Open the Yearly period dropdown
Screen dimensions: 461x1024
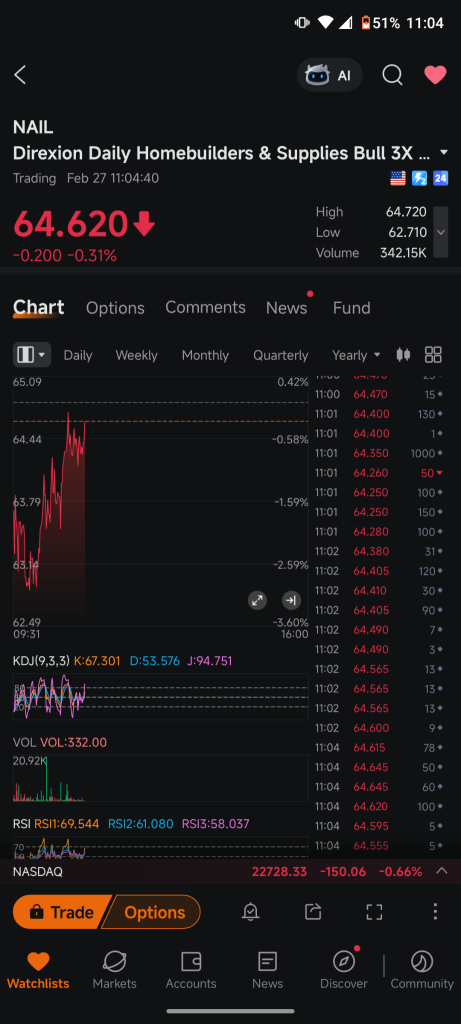(x=356, y=355)
